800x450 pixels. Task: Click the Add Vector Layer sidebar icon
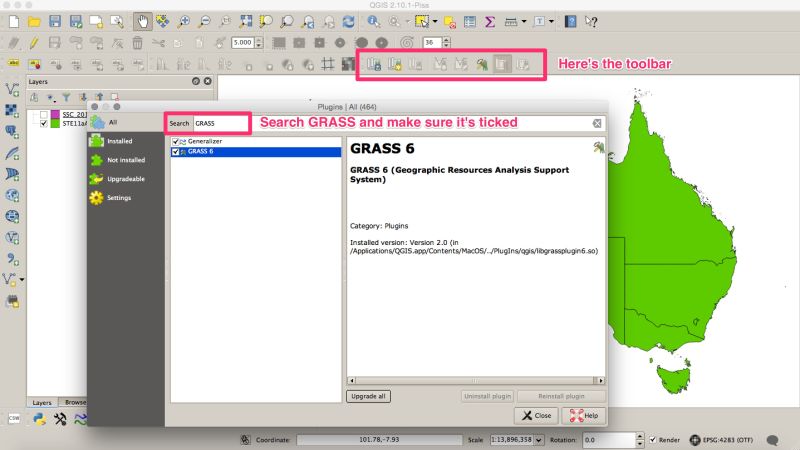click(x=12, y=89)
